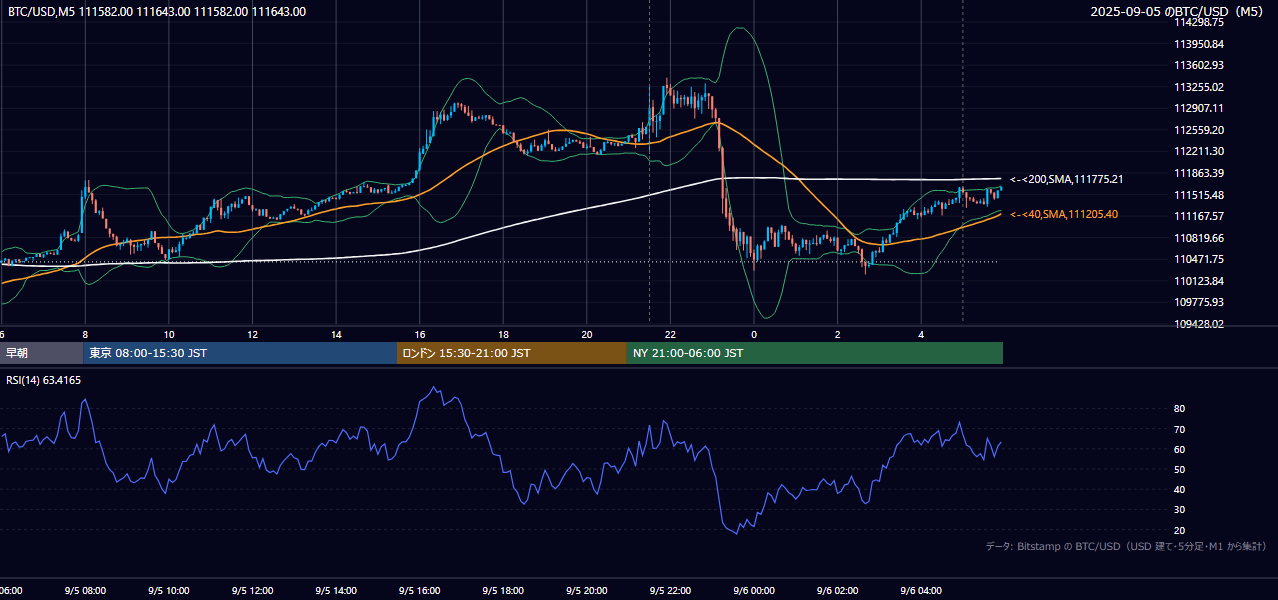Click the 40 SMA label 111205.40
Viewport: 1278px width, 600px height.
coord(1064,214)
